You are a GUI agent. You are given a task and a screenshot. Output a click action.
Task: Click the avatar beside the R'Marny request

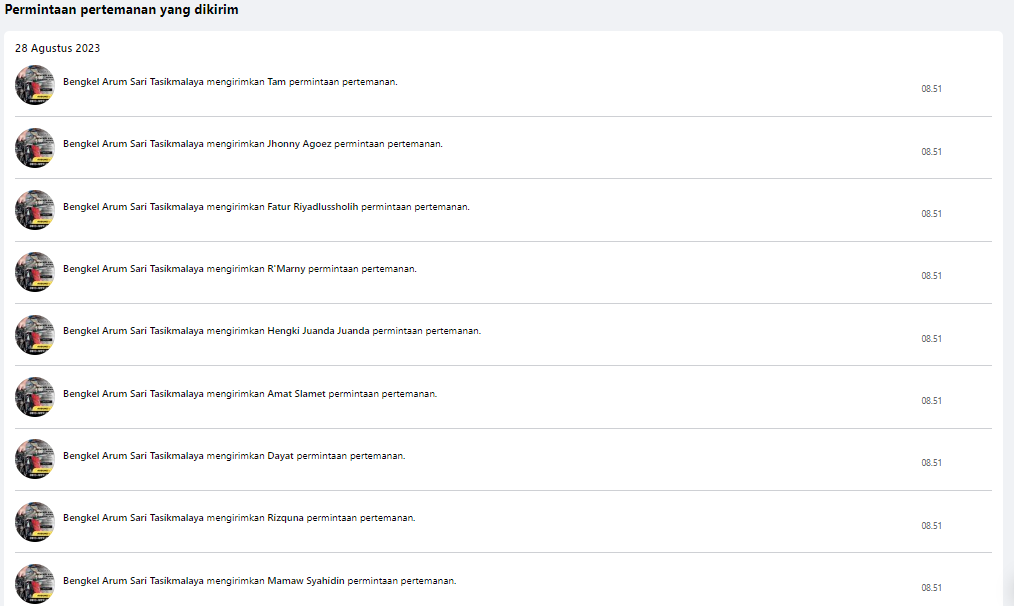(x=35, y=272)
